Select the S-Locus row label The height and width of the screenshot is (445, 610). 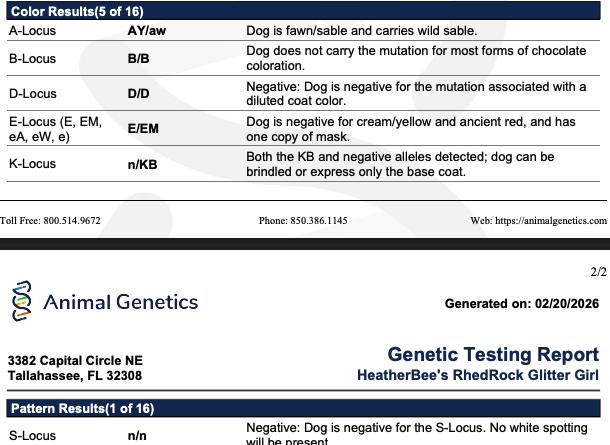point(32,436)
